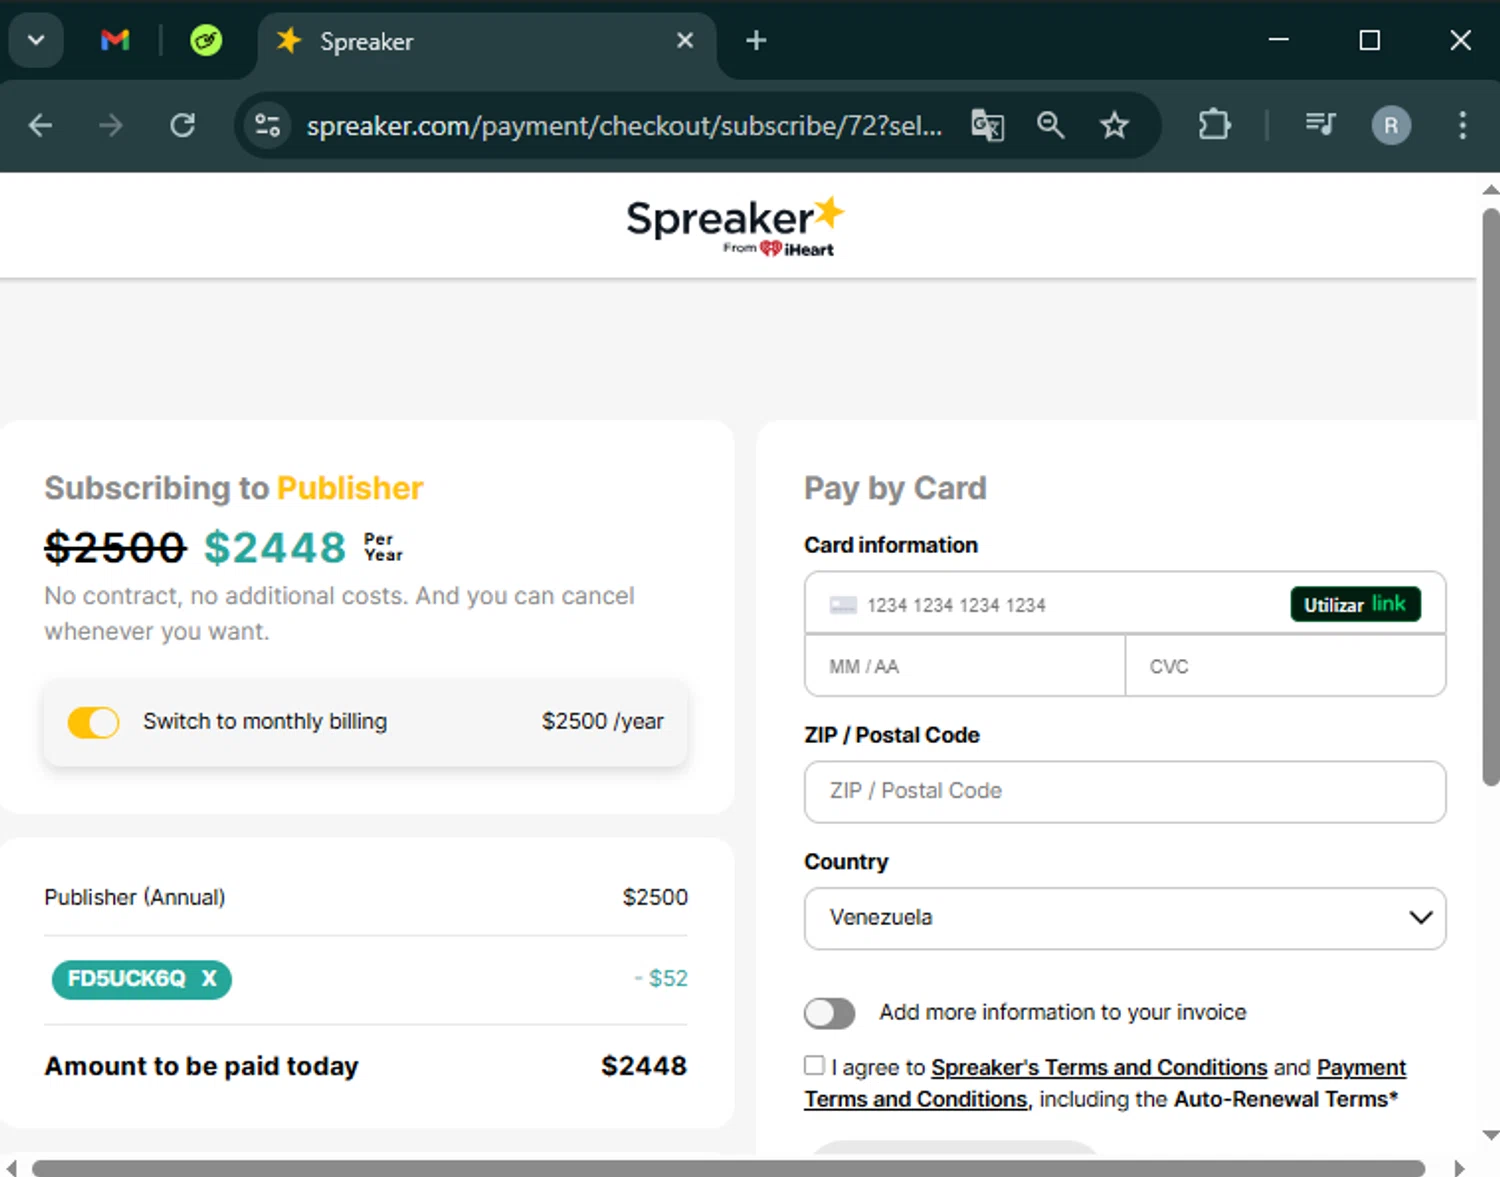
Task: Close the Spreaker tab
Action: (x=685, y=40)
